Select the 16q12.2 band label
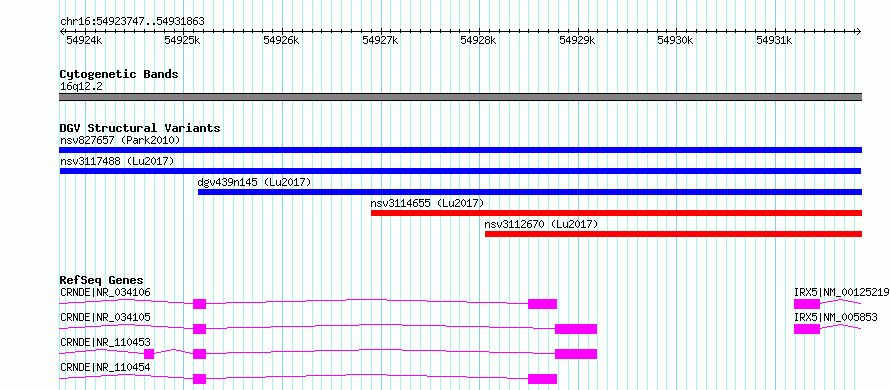Viewport: 890px width, 390px height. (81, 86)
